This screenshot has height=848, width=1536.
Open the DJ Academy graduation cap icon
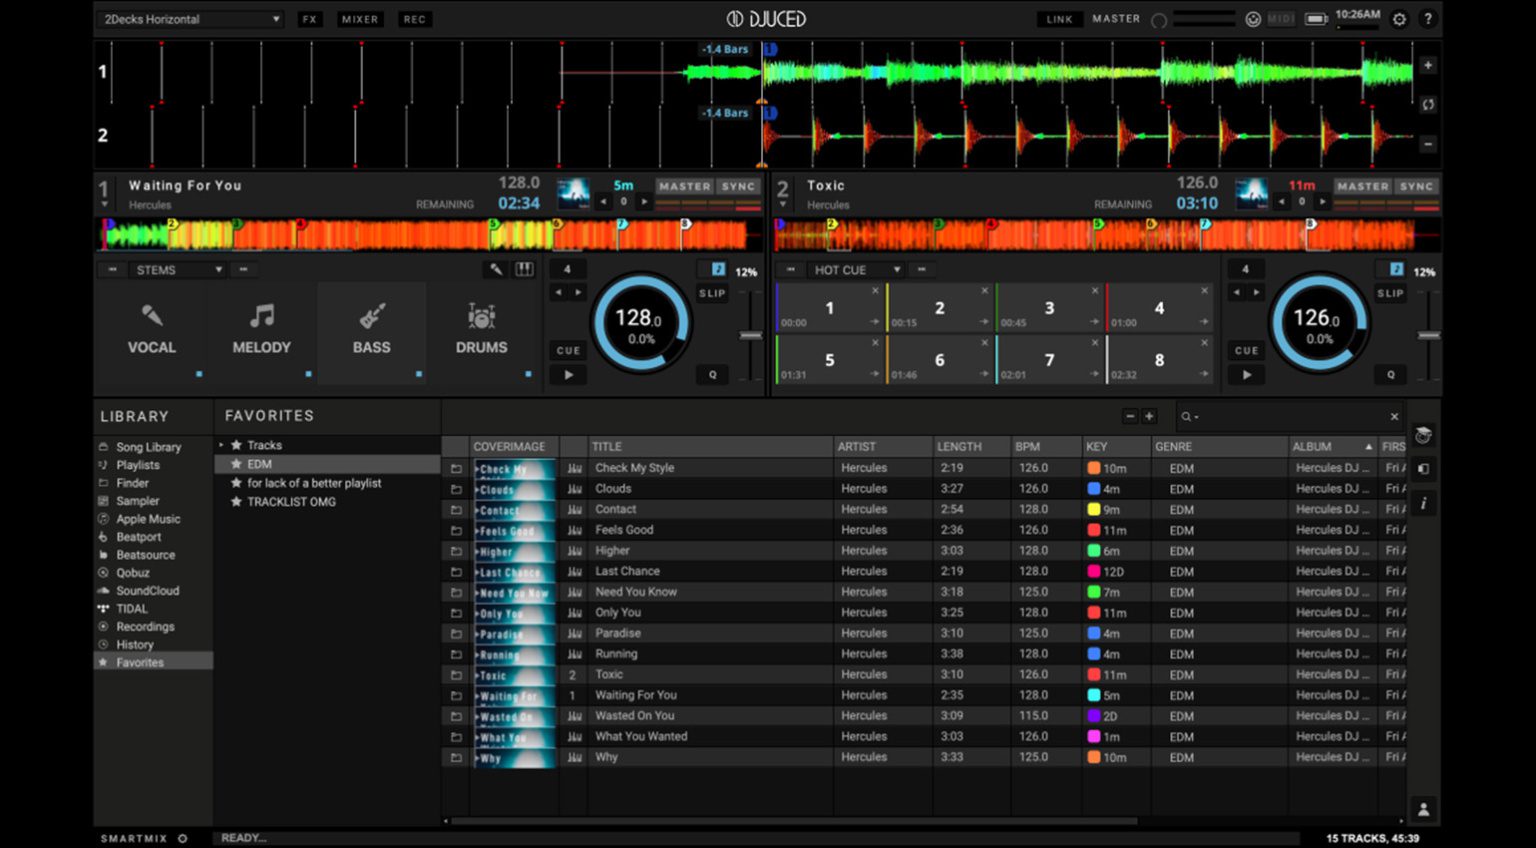tap(1422, 435)
